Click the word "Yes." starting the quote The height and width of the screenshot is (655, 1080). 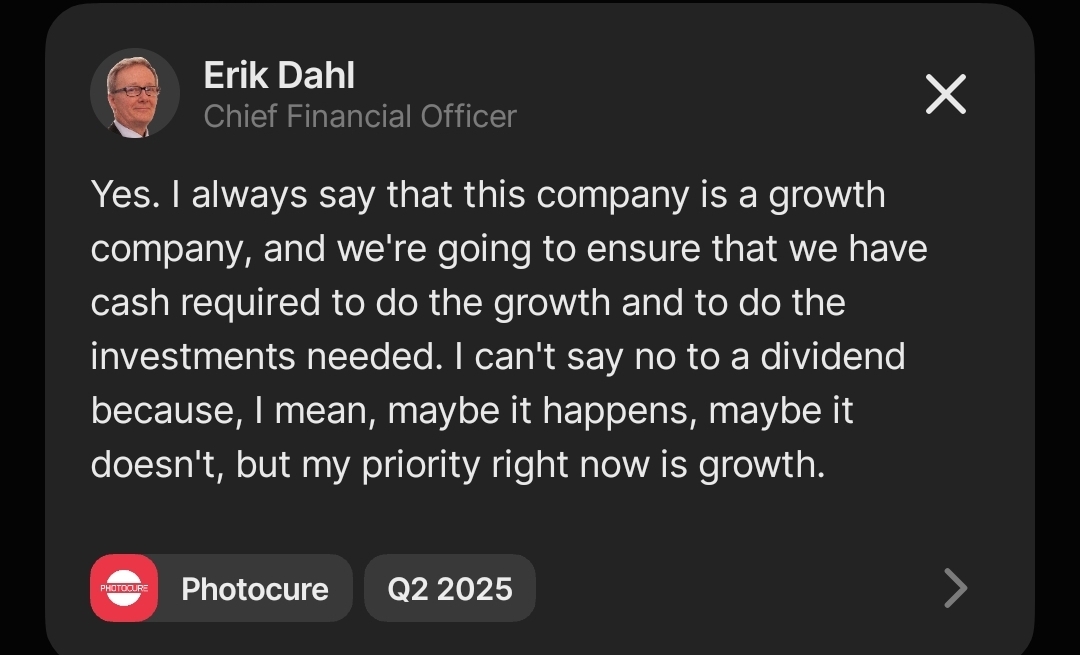coord(124,194)
